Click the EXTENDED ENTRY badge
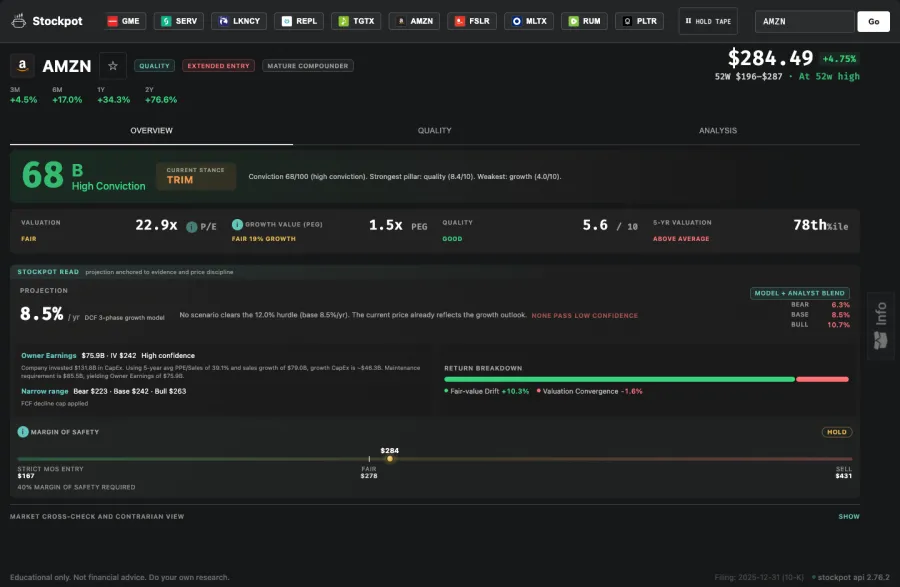This screenshot has width=900, height=587. click(218, 66)
